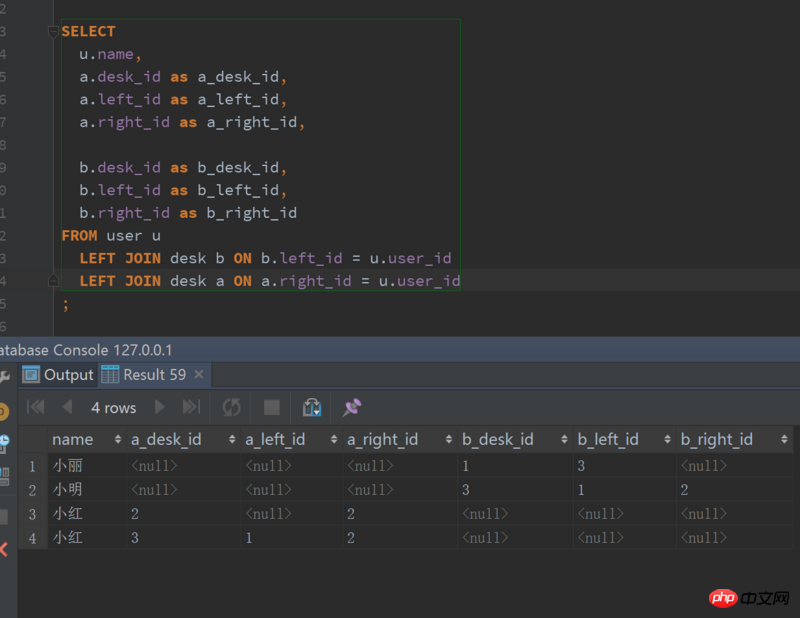Select the 小明 name cell
This screenshot has height=618, width=800.
(68, 490)
